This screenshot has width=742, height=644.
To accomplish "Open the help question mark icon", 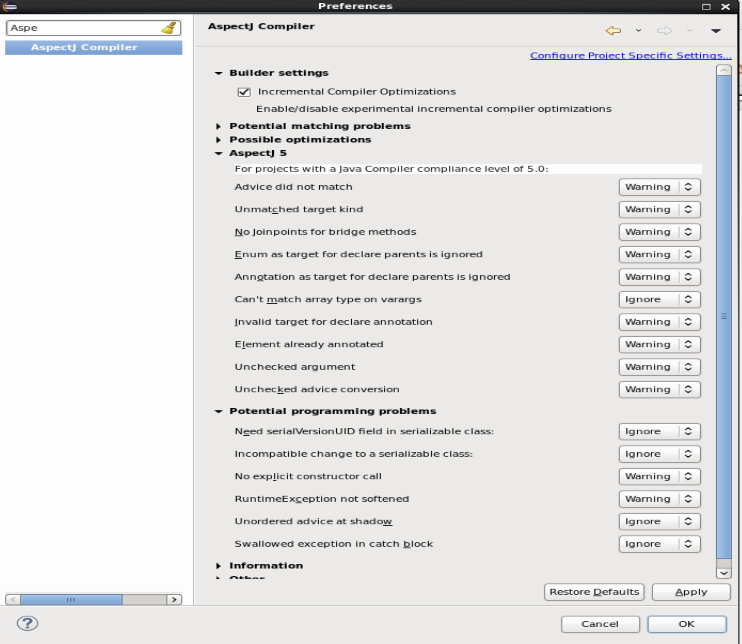I will click(x=27, y=623).
